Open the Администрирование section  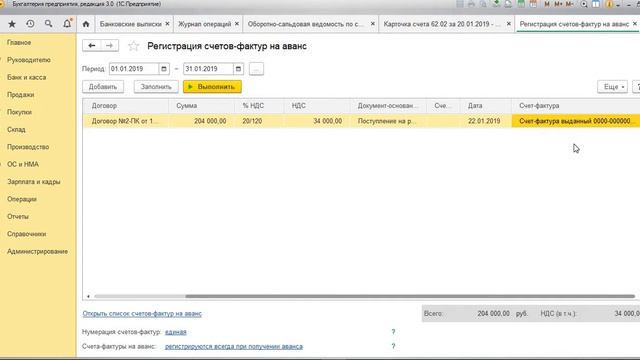37,251
